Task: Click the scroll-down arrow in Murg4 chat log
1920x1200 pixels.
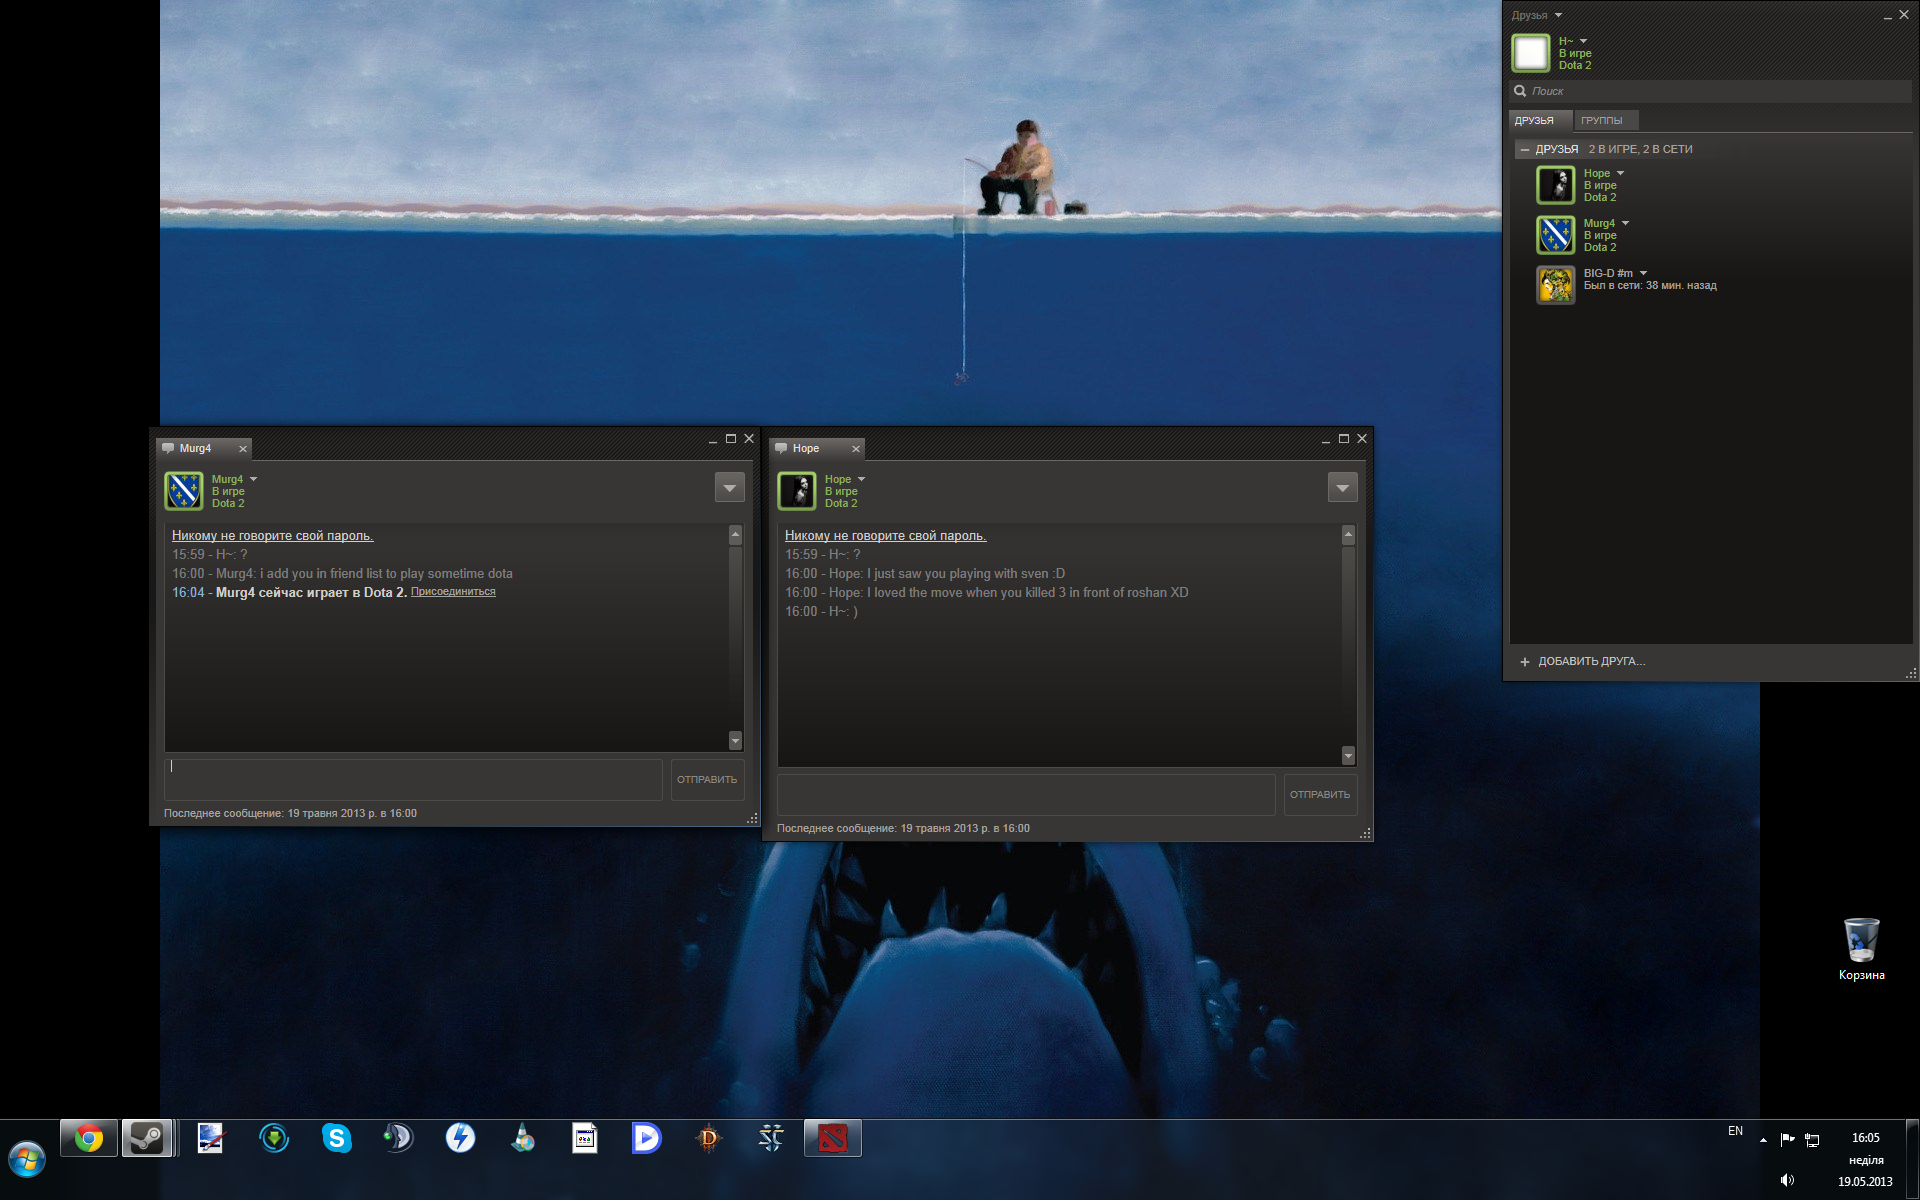Action: (x=736, y=741)
